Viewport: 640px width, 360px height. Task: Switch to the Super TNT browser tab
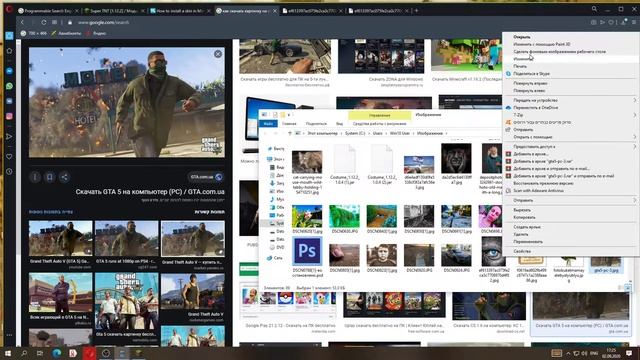pos(115,11)
